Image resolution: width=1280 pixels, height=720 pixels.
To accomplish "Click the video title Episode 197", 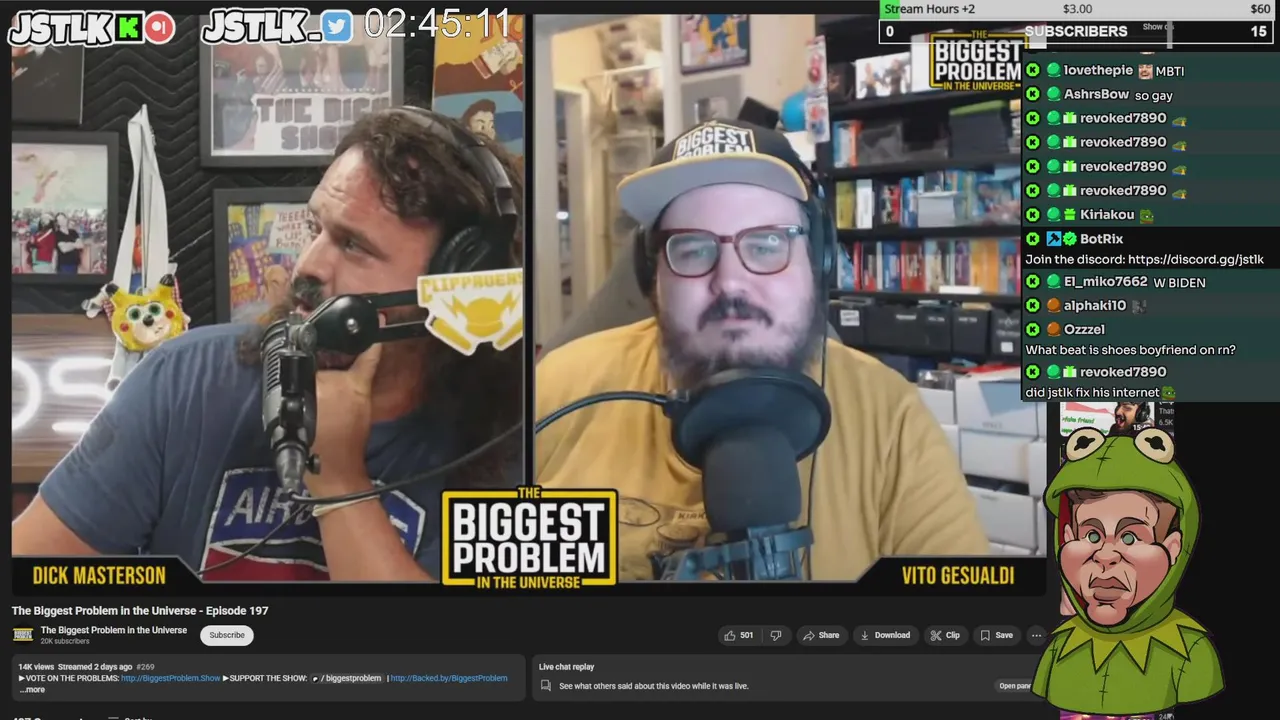I will 140,610.
